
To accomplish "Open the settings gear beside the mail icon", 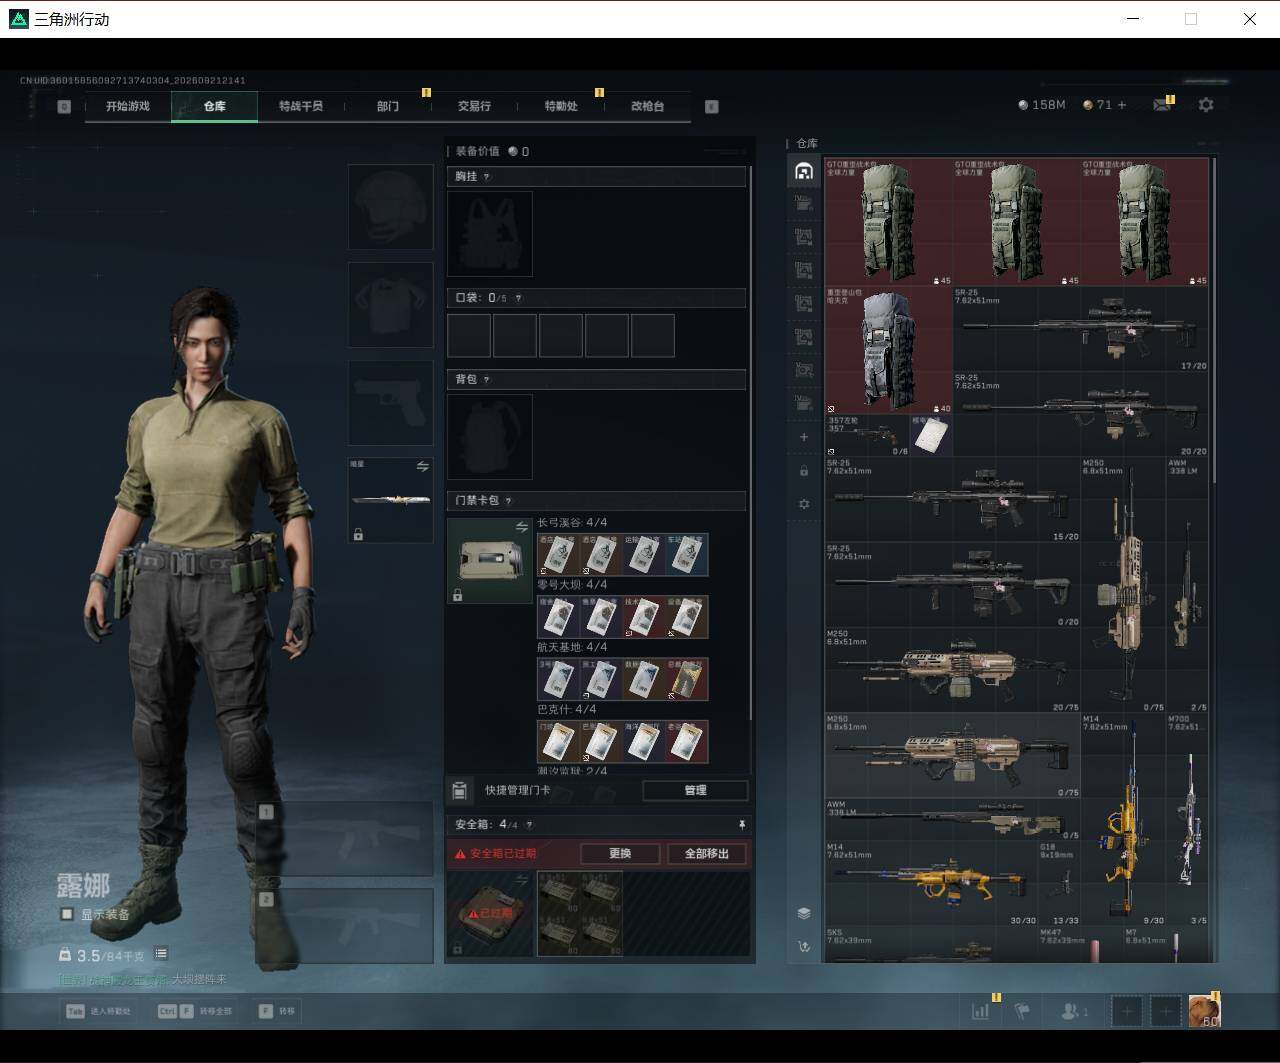I will tap(1206, 105).
